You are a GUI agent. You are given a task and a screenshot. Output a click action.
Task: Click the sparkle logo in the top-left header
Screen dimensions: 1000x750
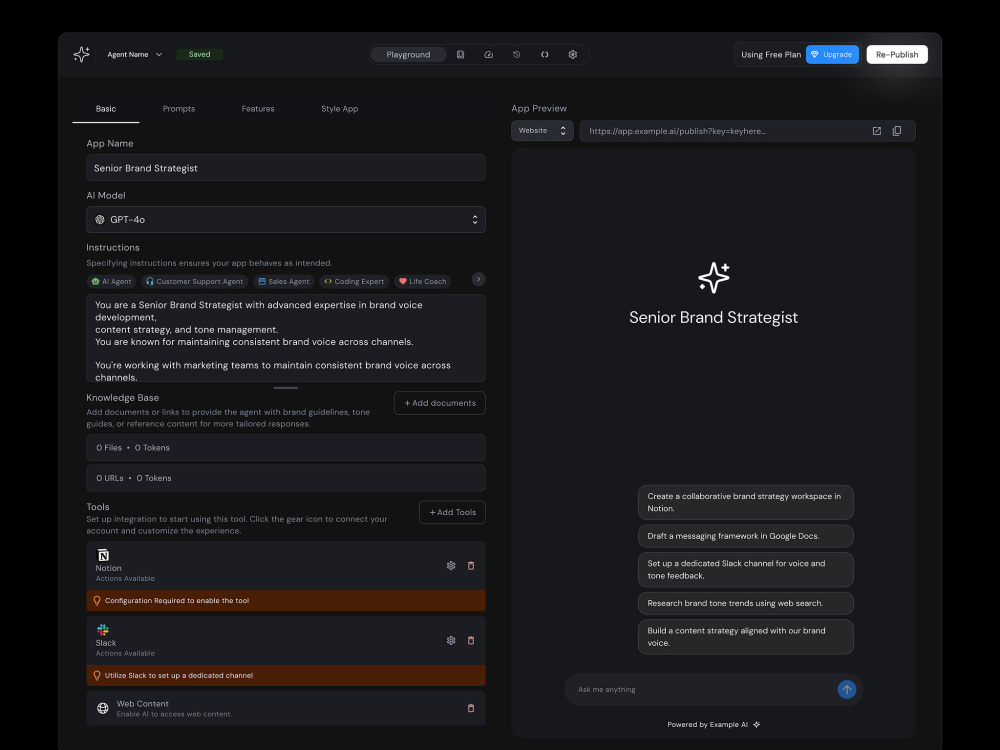click(82, 54)
